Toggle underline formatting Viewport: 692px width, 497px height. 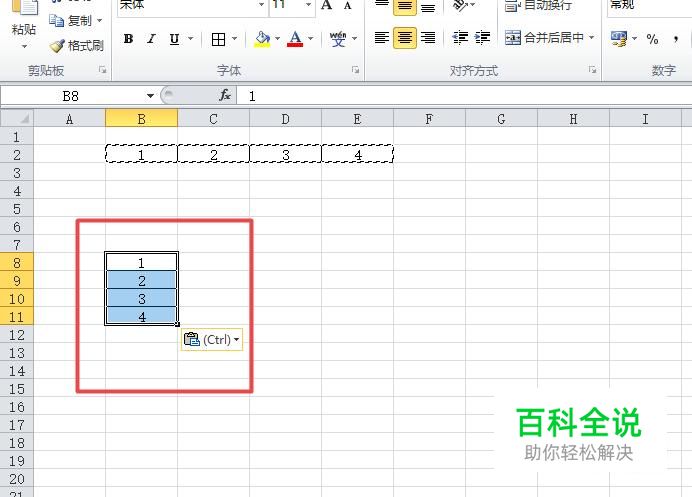pos(174,39)
